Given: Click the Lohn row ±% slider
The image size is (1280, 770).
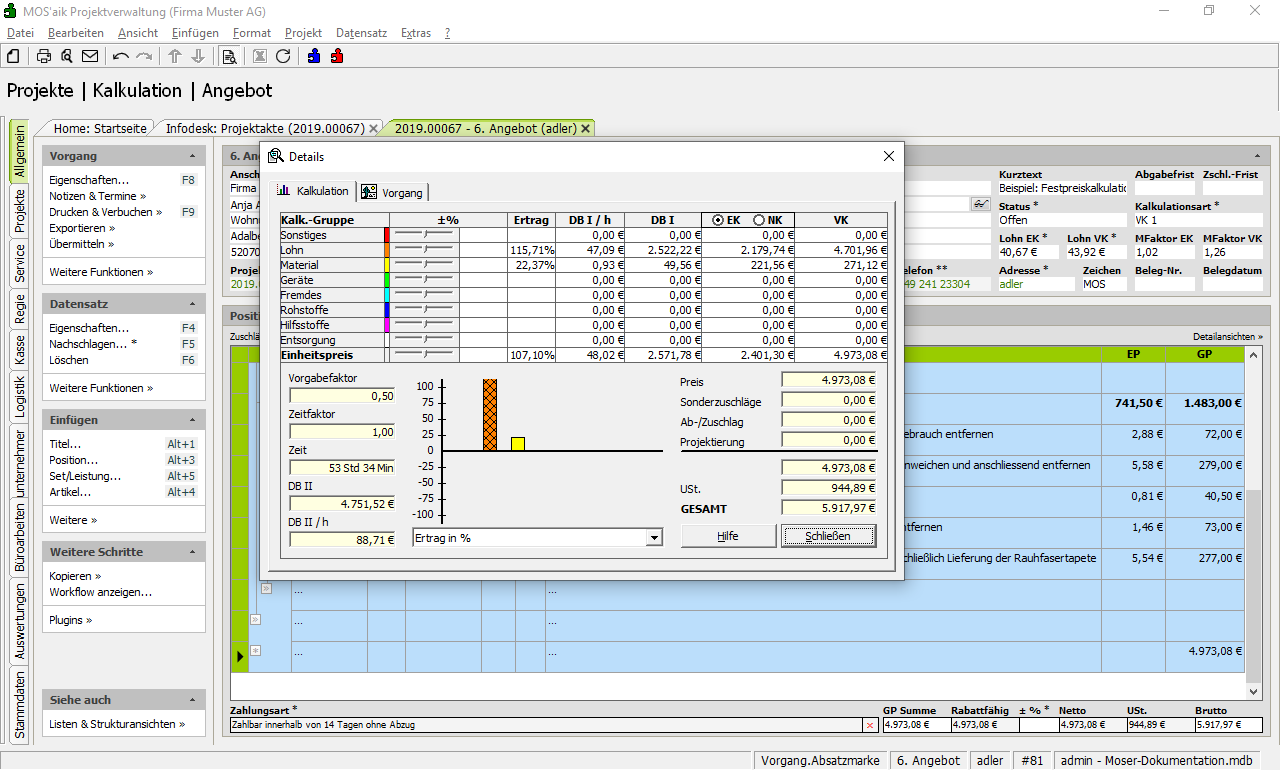Looking at the screenshot, I should pyautogui.click(x=424, y=249).
